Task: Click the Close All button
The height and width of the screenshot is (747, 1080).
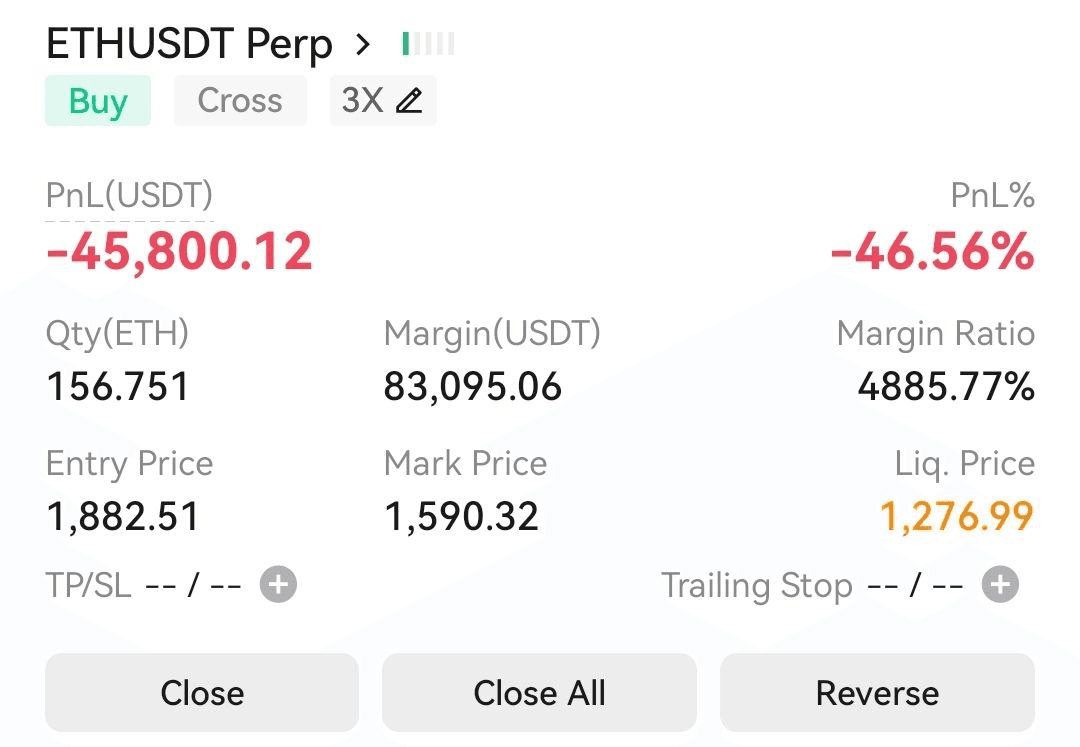Action: point(539,693)
